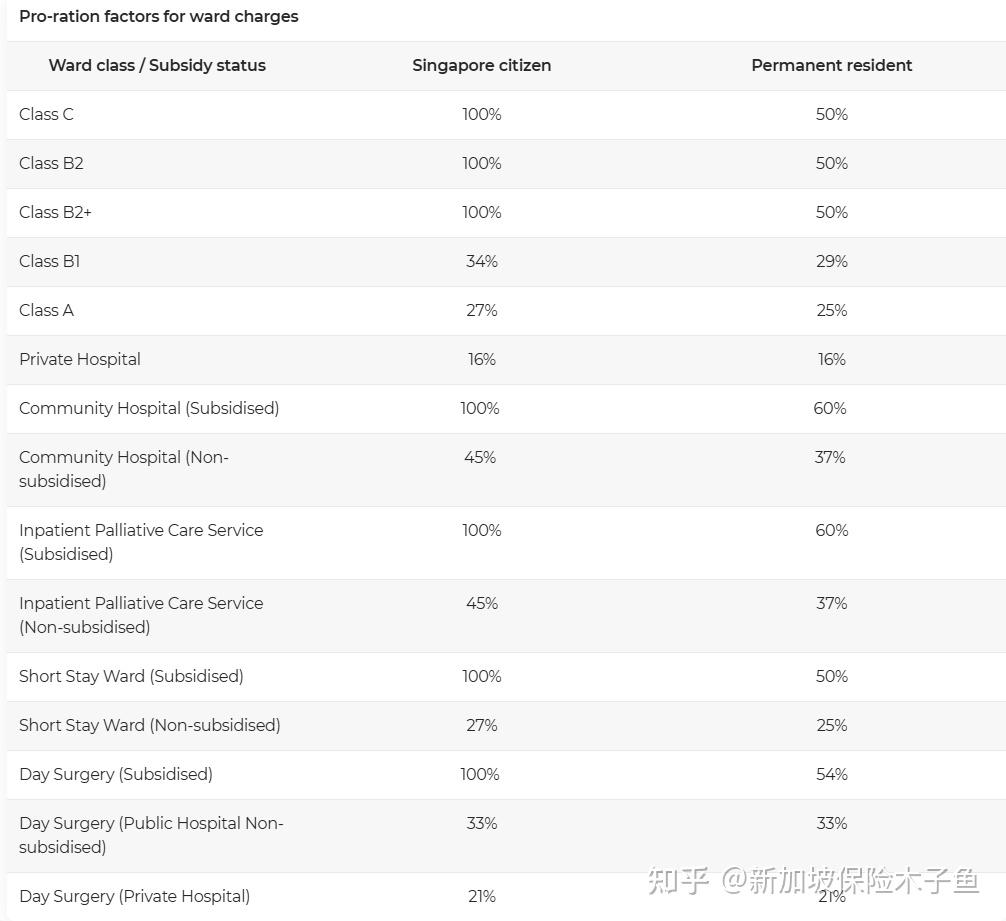Click the 34% Singapore citizen value for Class B1
Image resolution: width=1006 pixels, height=921 pixels.
481,261
